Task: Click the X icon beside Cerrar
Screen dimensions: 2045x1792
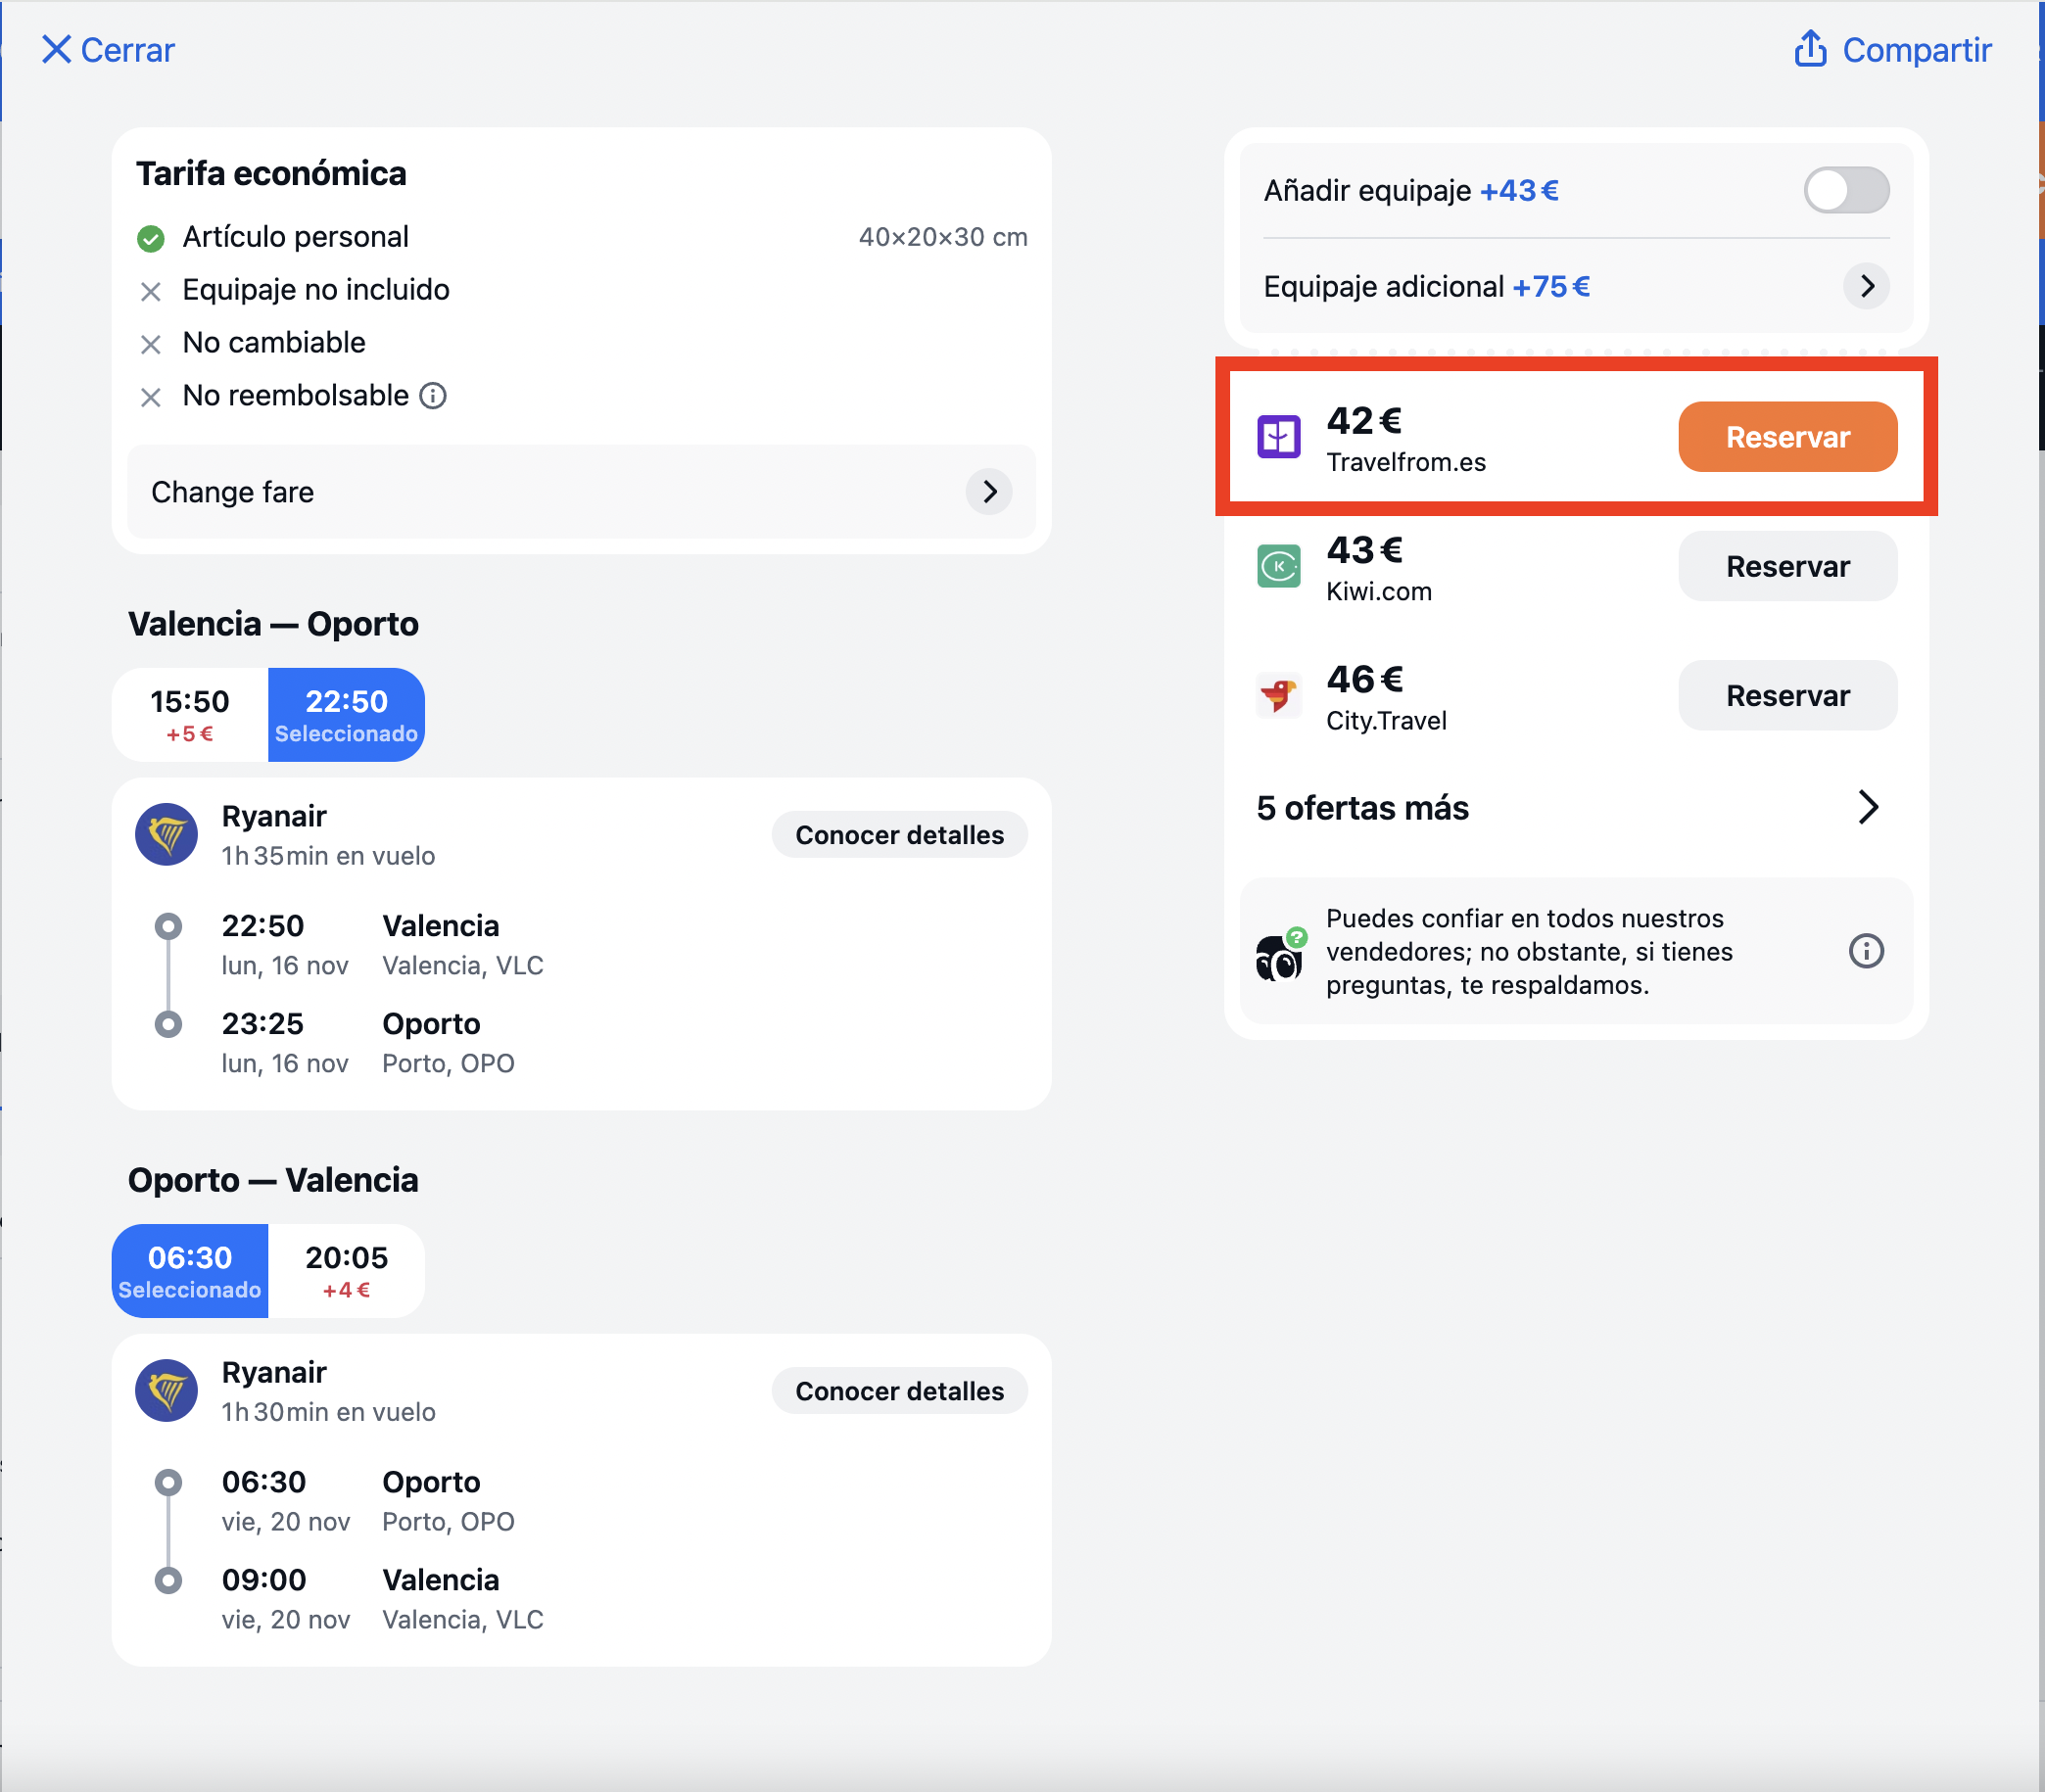Action: [56, 50]
